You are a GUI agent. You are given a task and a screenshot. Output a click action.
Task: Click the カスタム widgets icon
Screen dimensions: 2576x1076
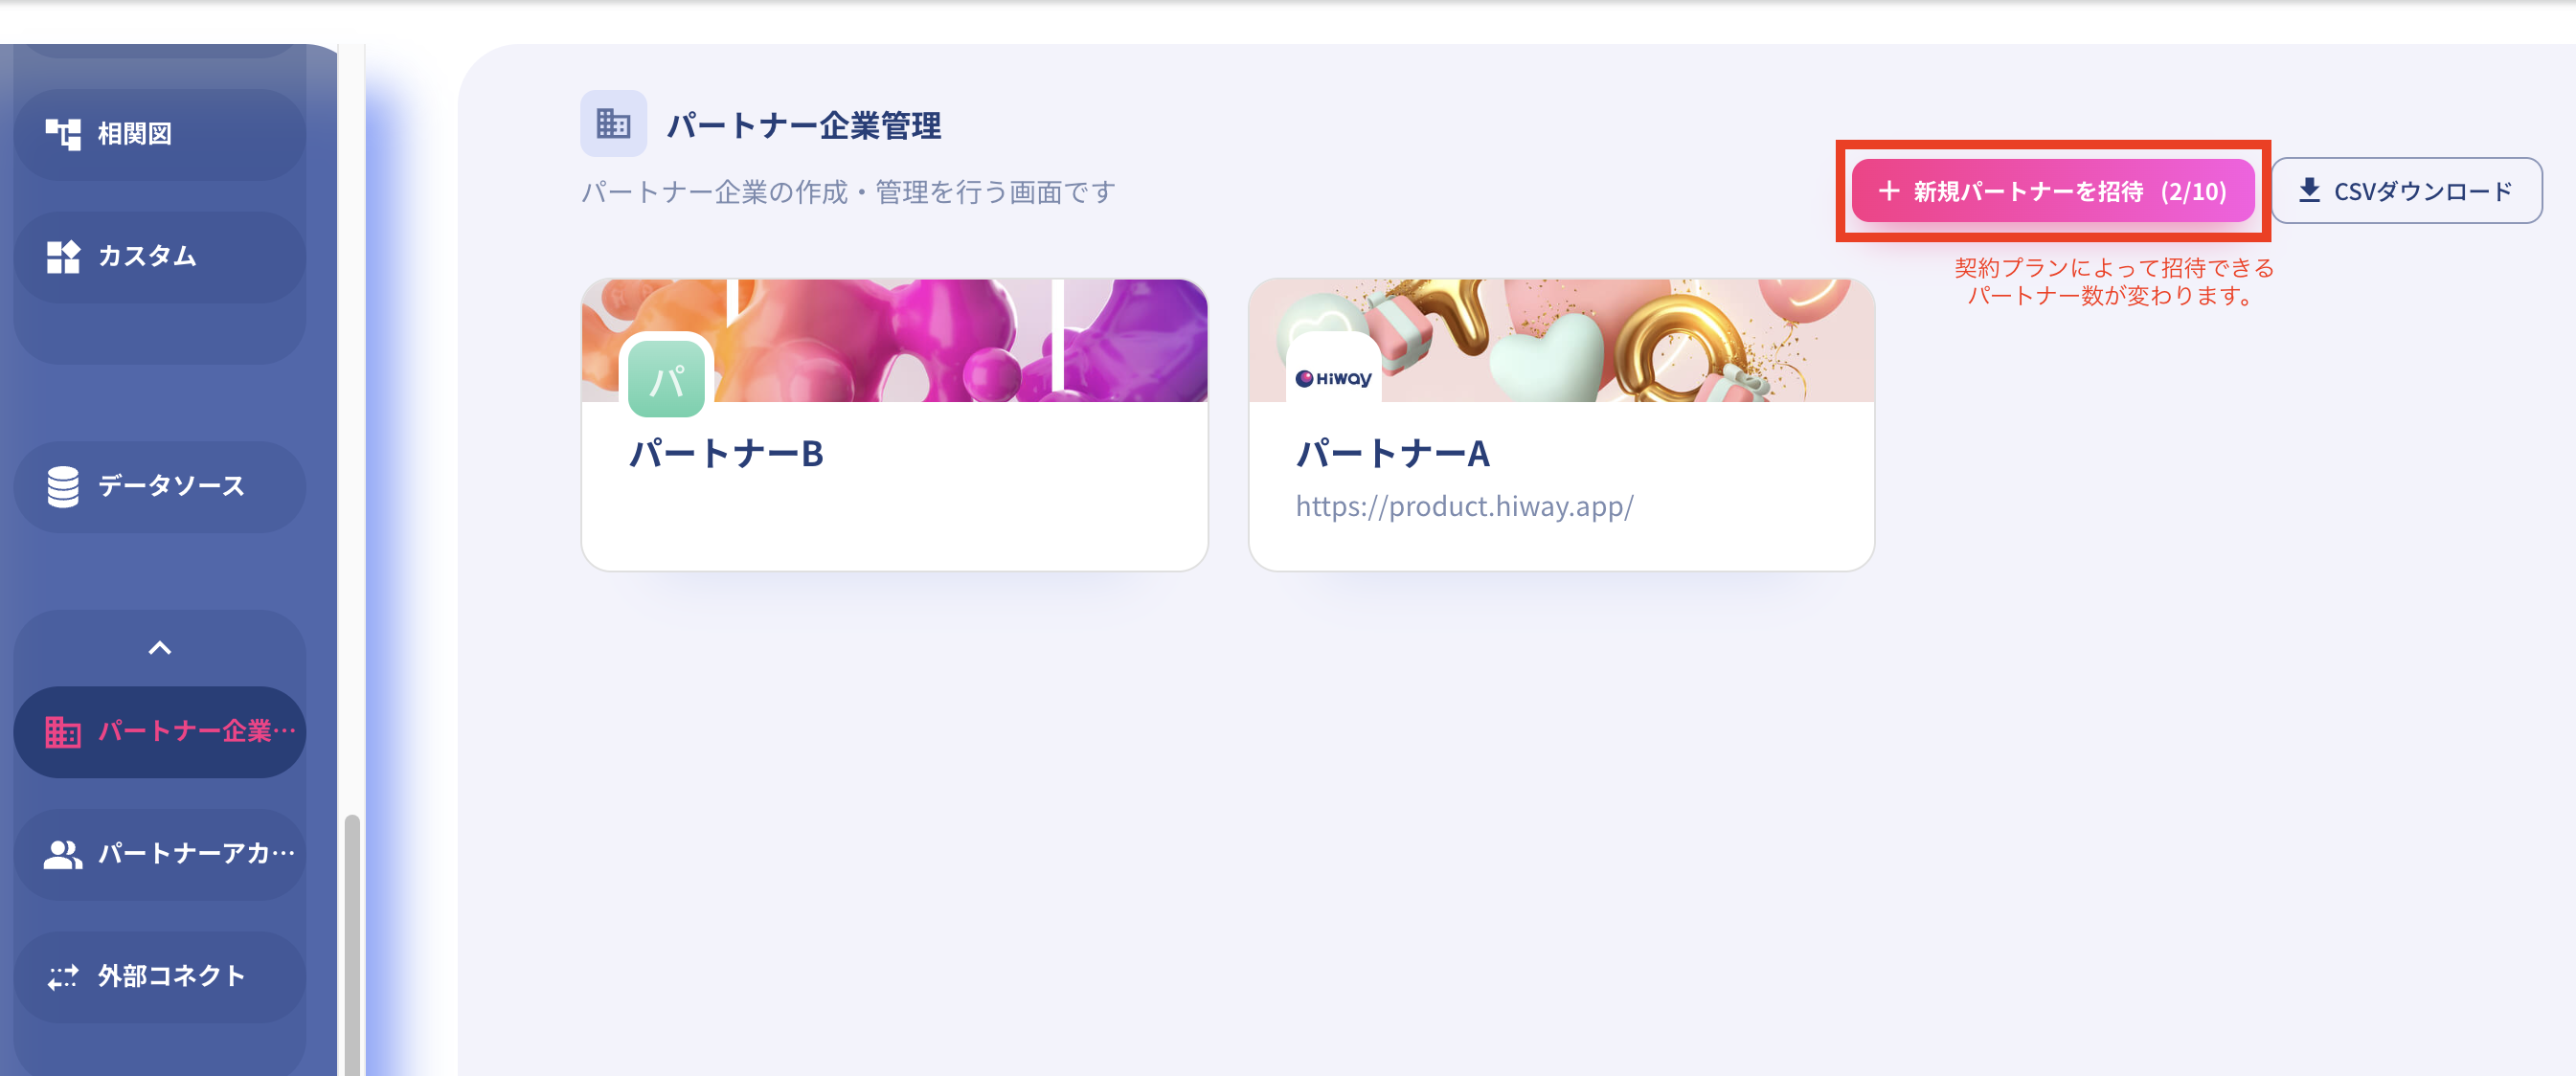[x=63, y=257]
